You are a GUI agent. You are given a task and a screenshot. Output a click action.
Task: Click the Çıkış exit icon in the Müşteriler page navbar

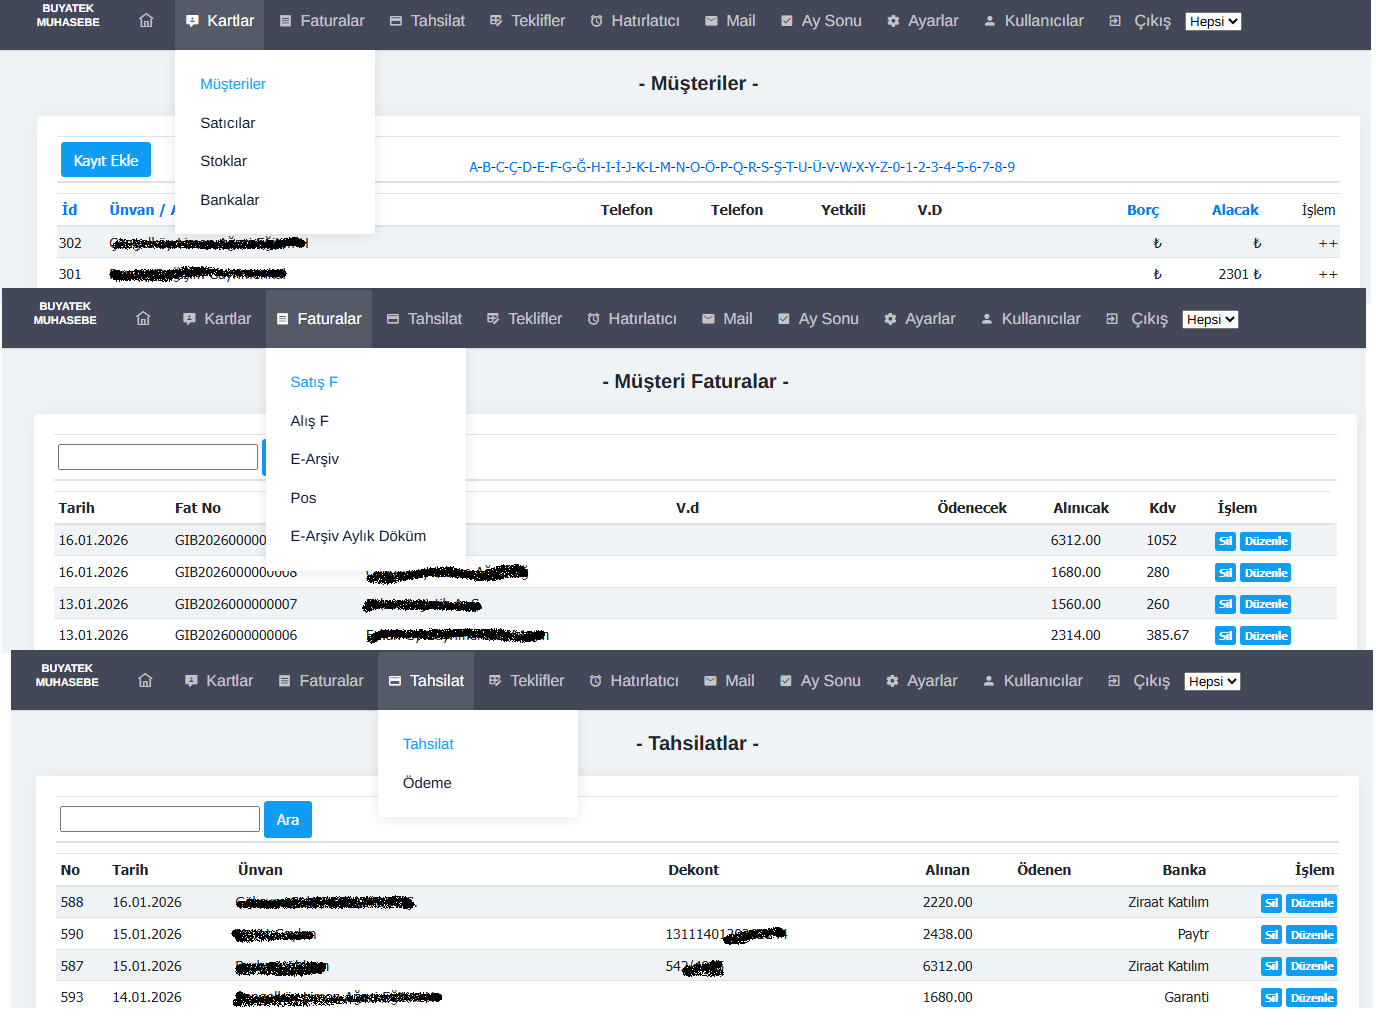[x=1115, y=21]
